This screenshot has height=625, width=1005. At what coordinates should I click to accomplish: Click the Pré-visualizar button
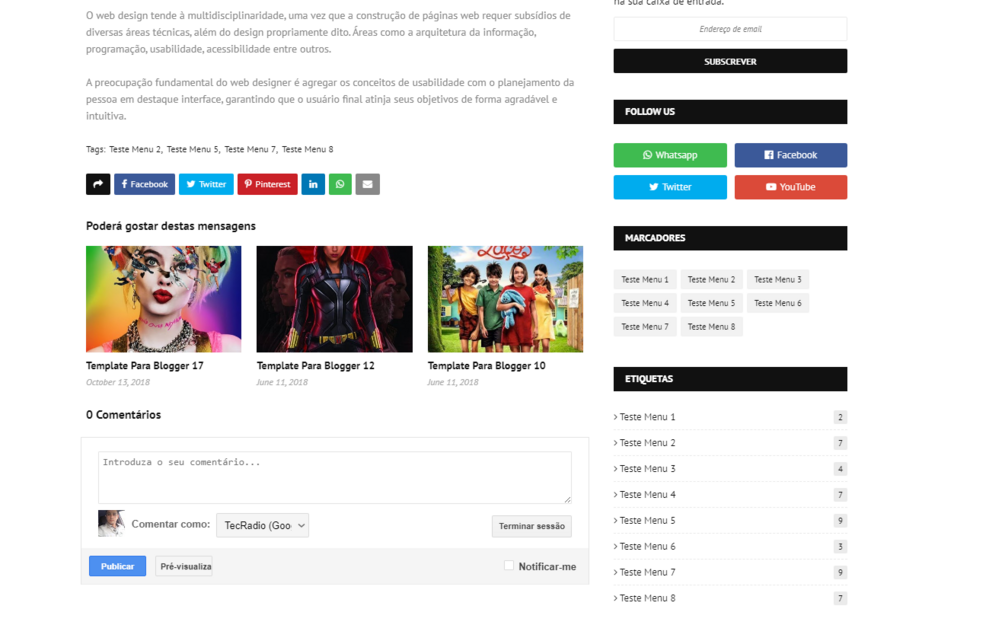tap(184, 566)
